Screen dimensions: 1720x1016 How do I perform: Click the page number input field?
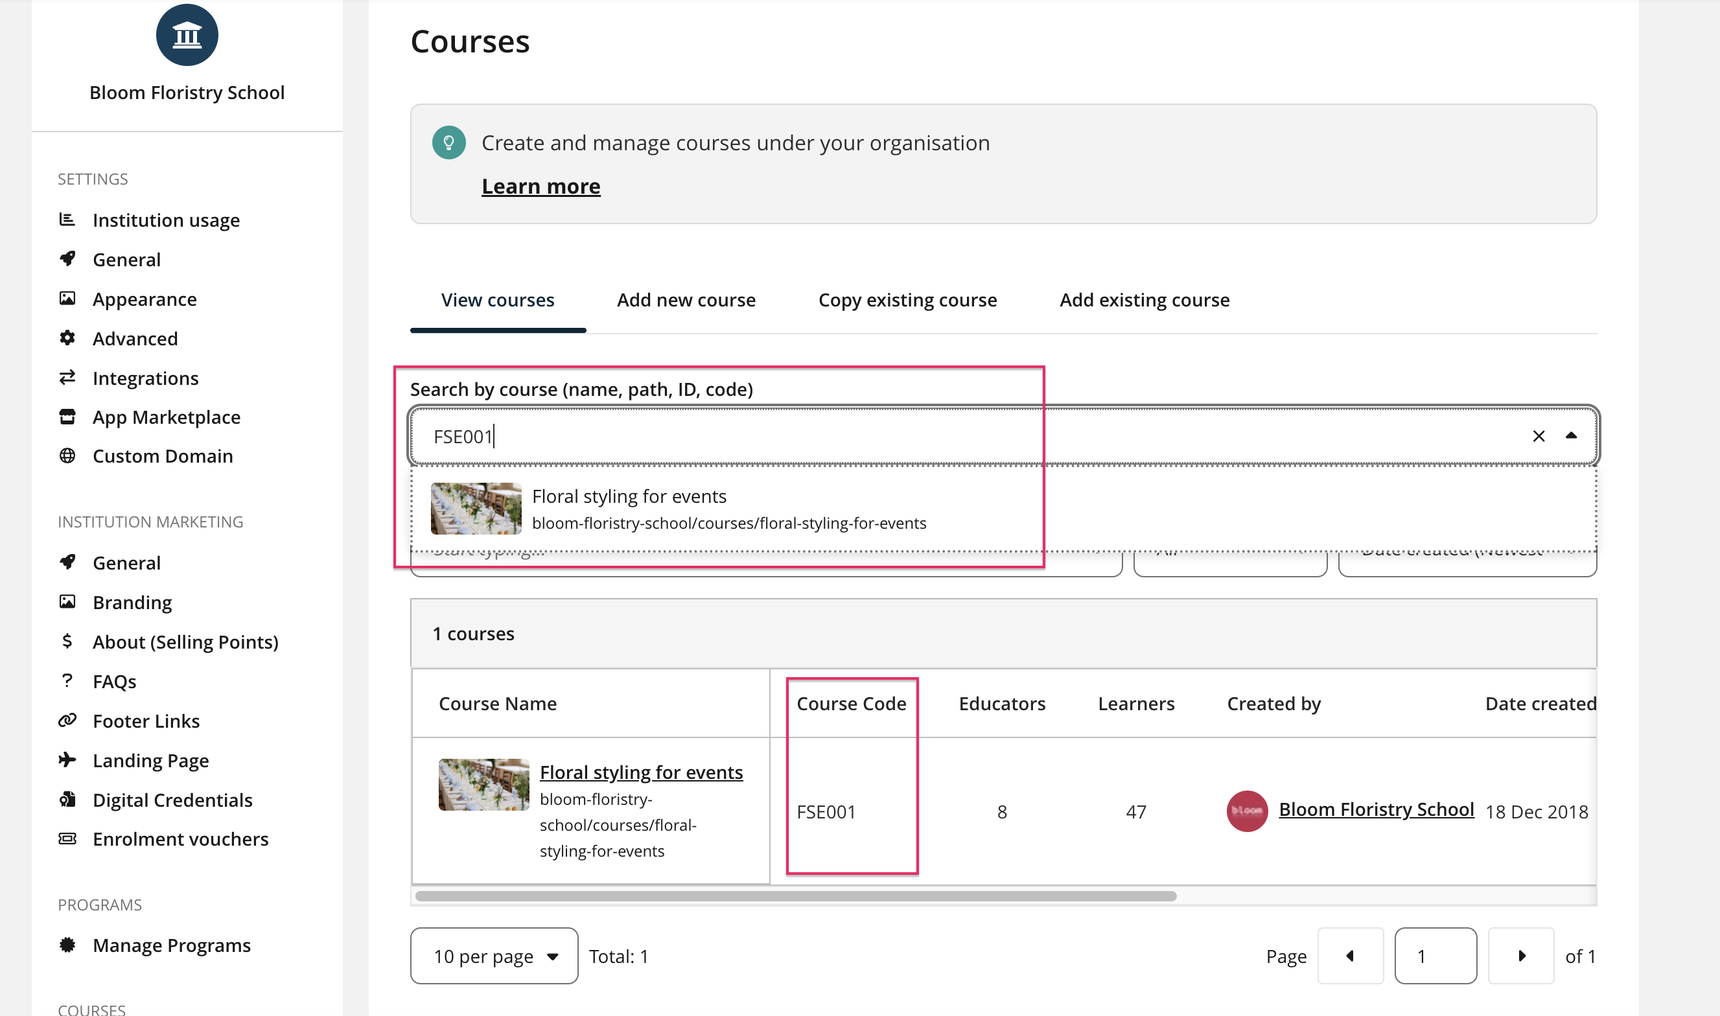point(1435,956)
